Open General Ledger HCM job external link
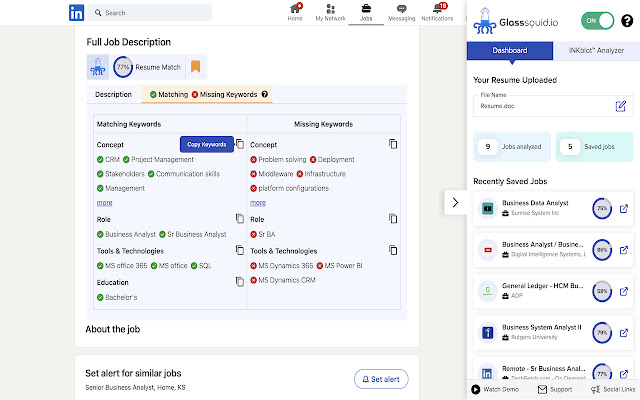 click(624, 291)
